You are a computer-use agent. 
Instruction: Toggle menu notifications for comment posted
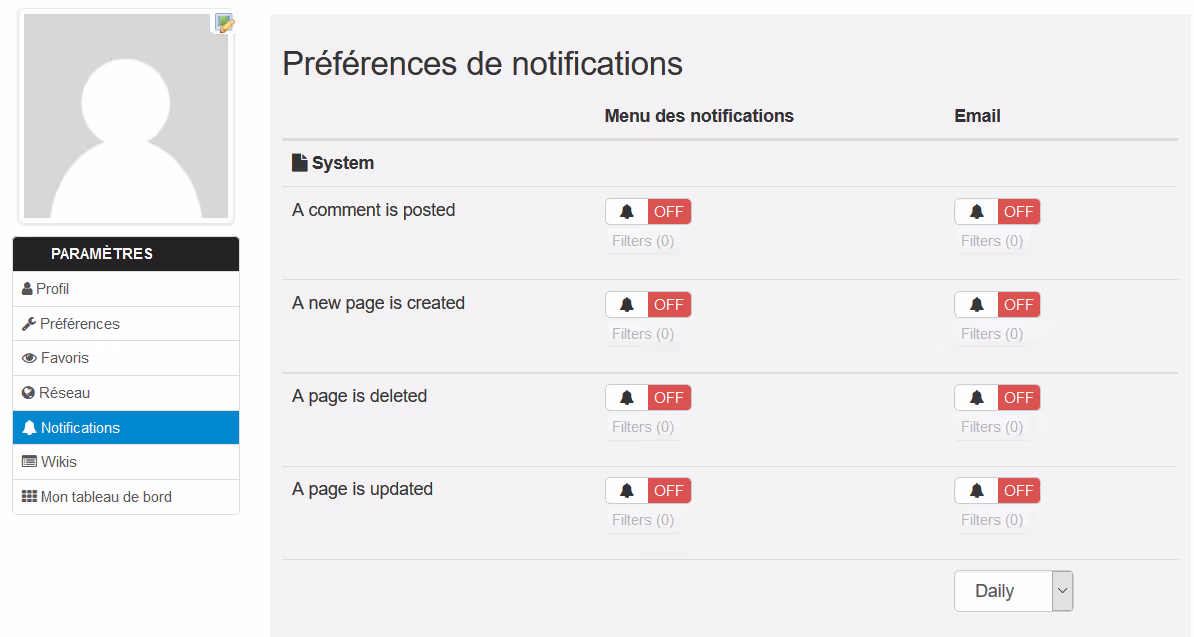click(648, 212)
